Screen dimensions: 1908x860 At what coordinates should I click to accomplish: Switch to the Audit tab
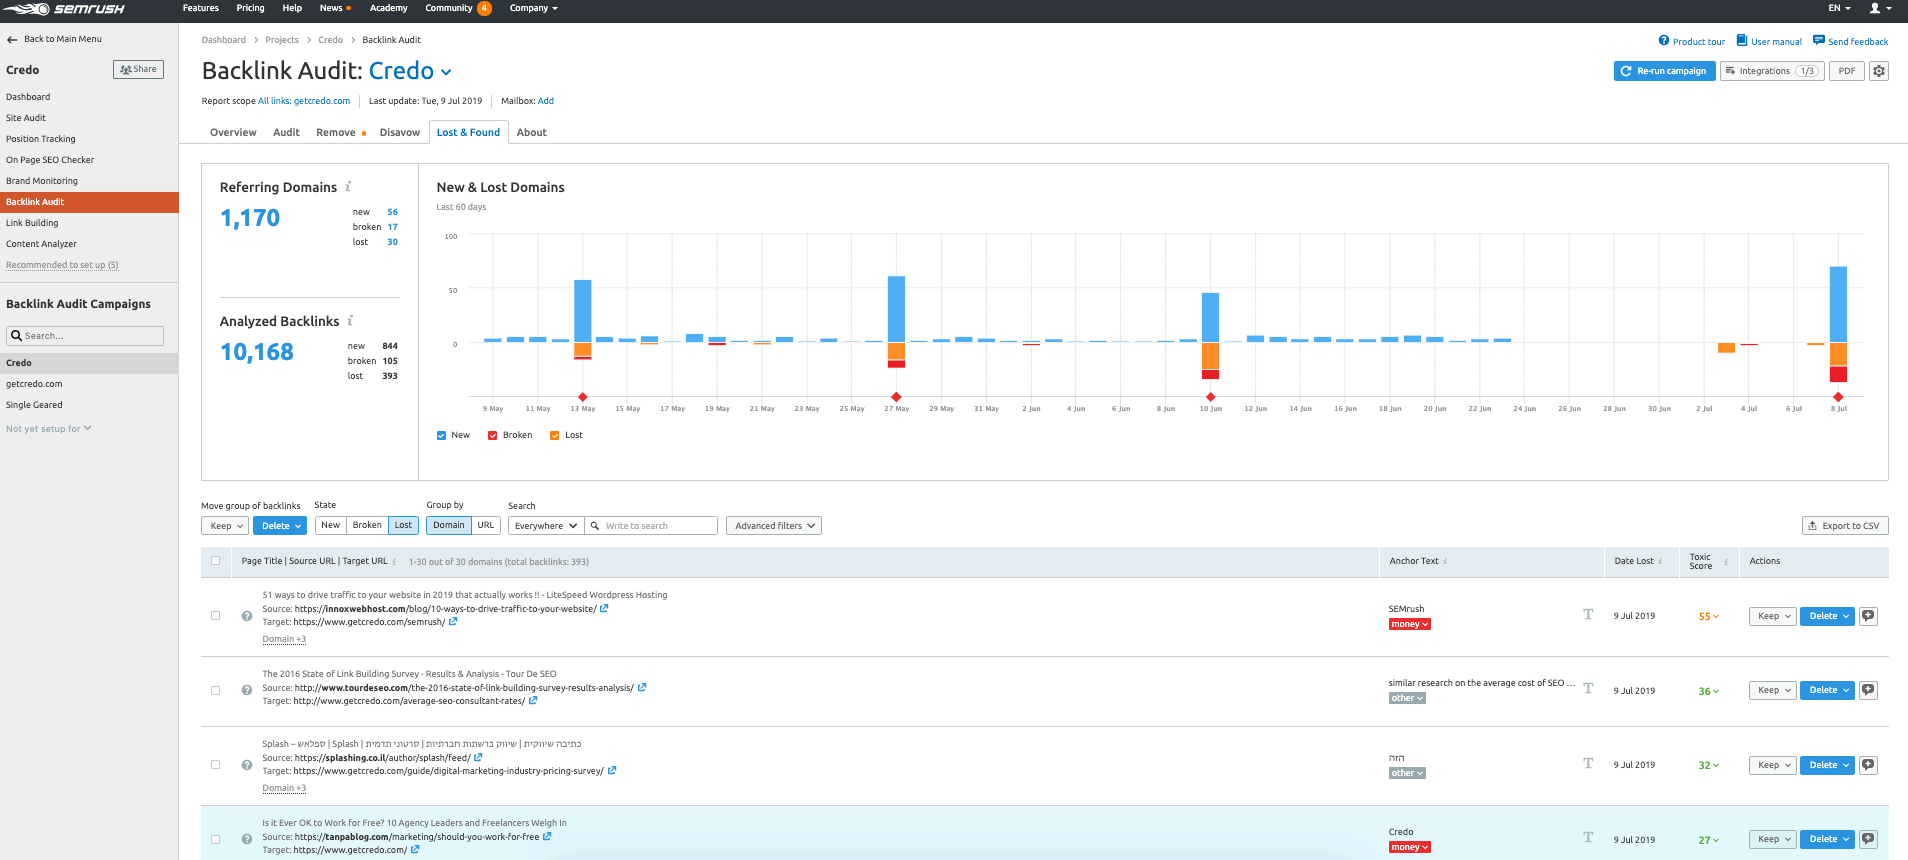[286, 132]
